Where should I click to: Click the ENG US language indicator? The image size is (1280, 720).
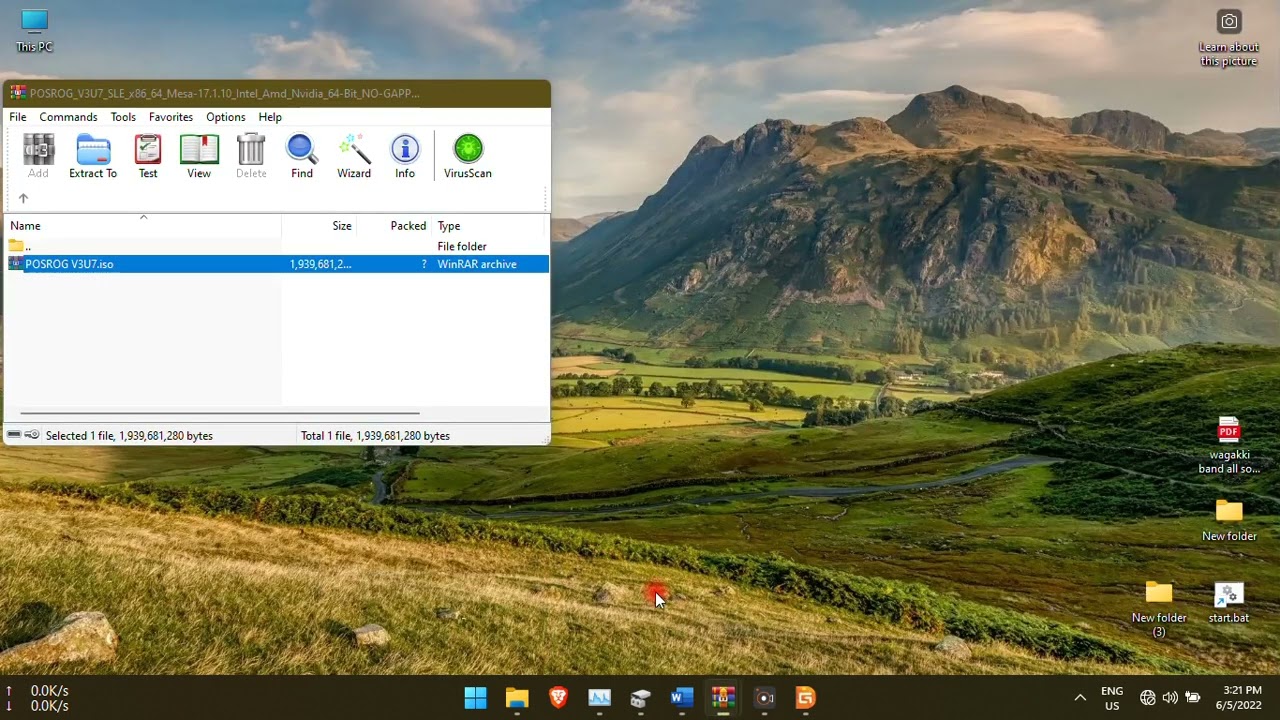click(1112, 698)
